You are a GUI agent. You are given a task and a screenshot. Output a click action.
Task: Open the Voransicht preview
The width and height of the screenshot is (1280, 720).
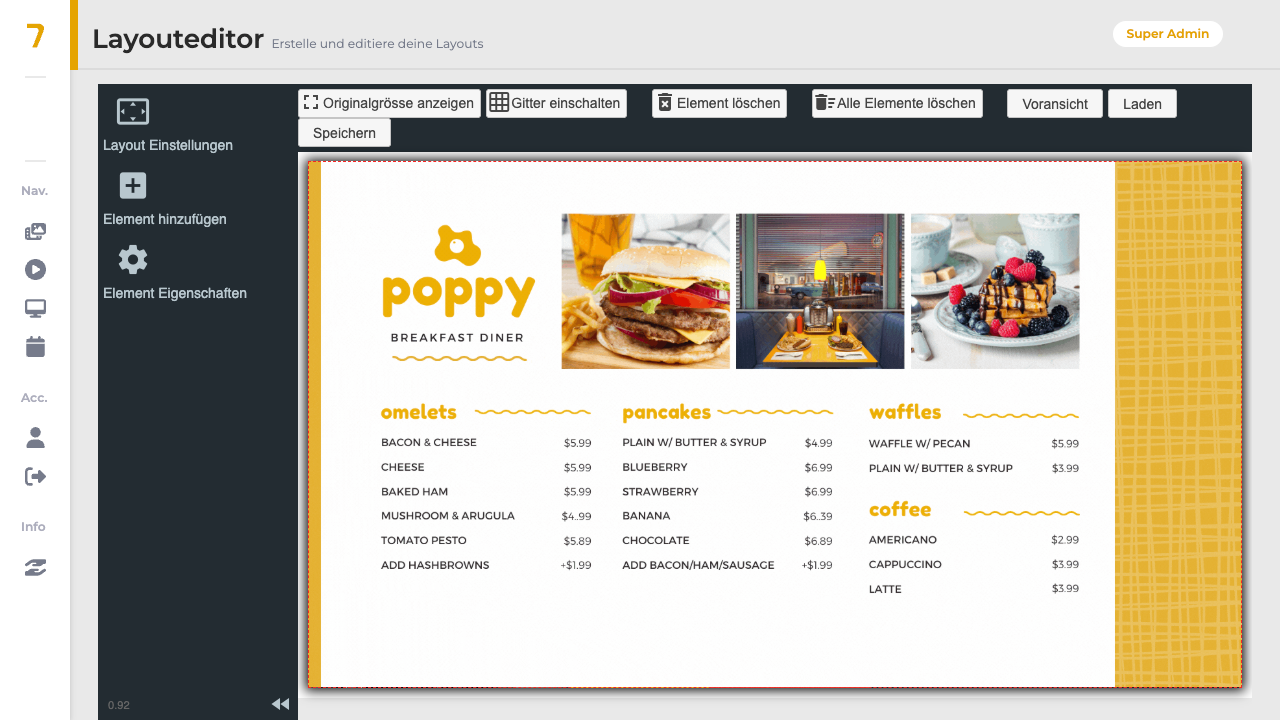(x=1055, y=104)
